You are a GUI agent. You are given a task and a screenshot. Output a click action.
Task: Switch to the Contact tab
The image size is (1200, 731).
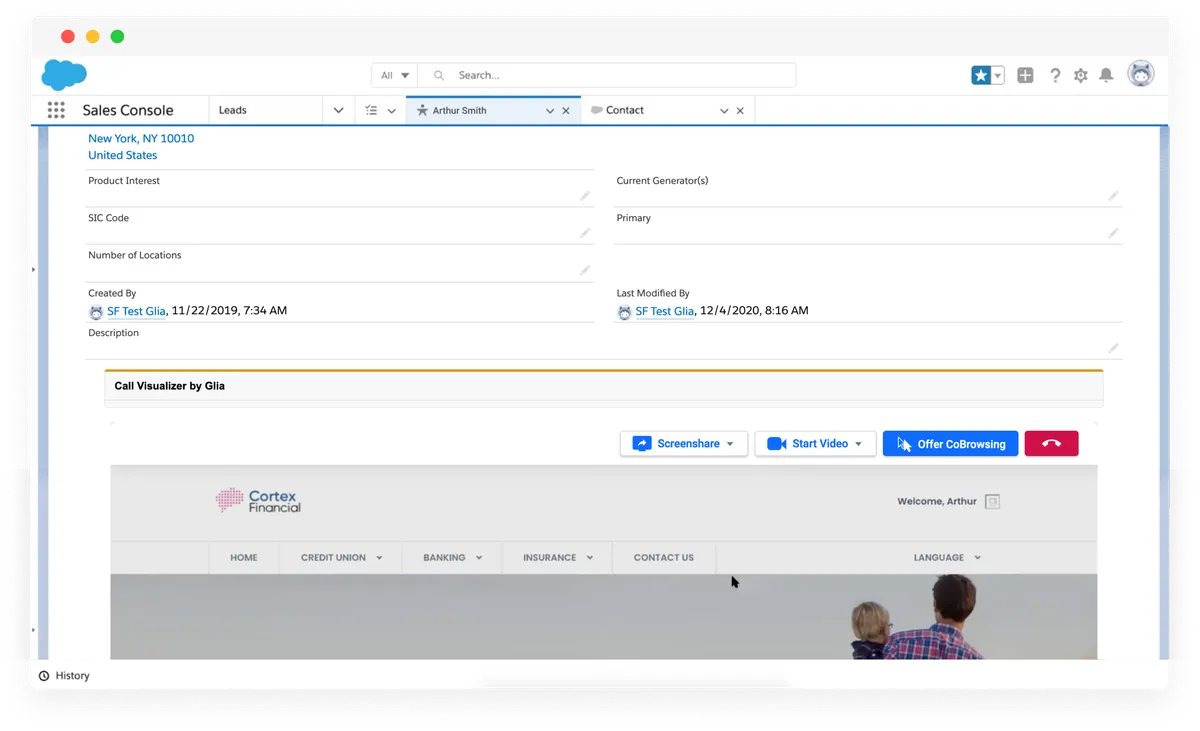click(624, 110)
